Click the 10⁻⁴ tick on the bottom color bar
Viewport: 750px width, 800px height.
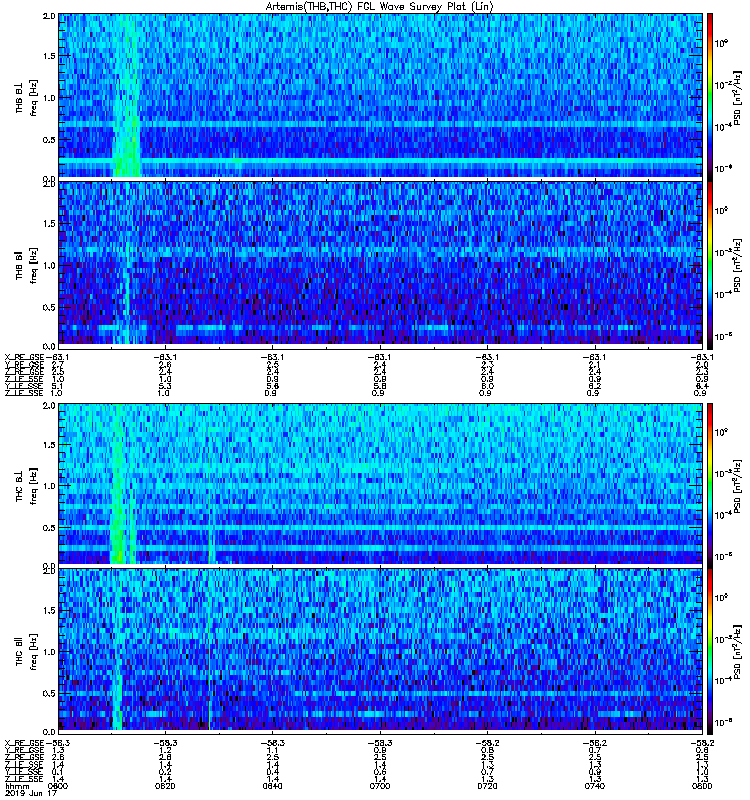point(721,681)
